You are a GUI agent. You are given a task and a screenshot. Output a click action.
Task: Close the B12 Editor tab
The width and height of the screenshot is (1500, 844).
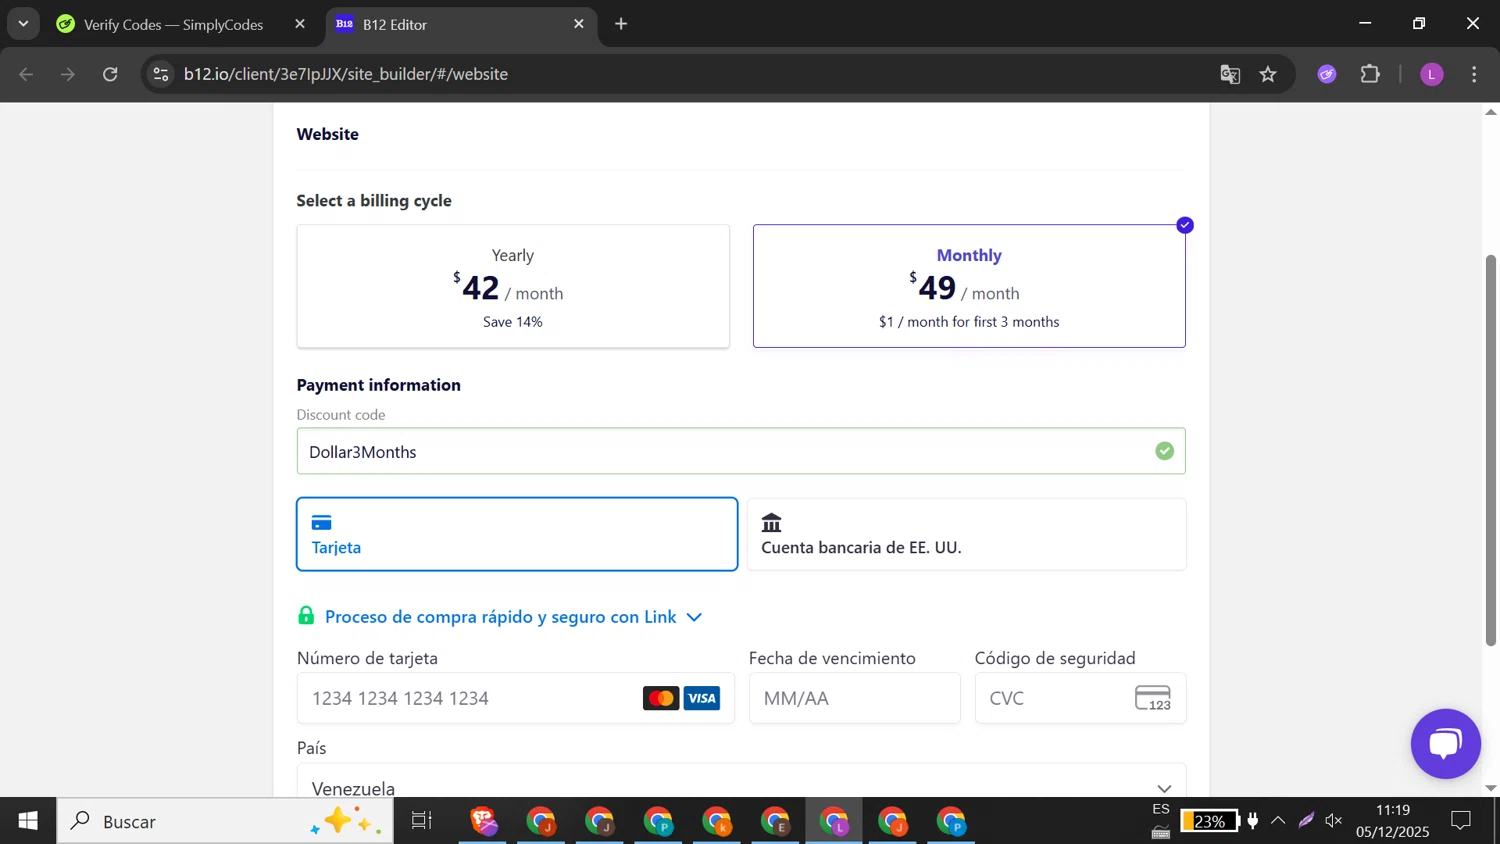tap(578, 24)
